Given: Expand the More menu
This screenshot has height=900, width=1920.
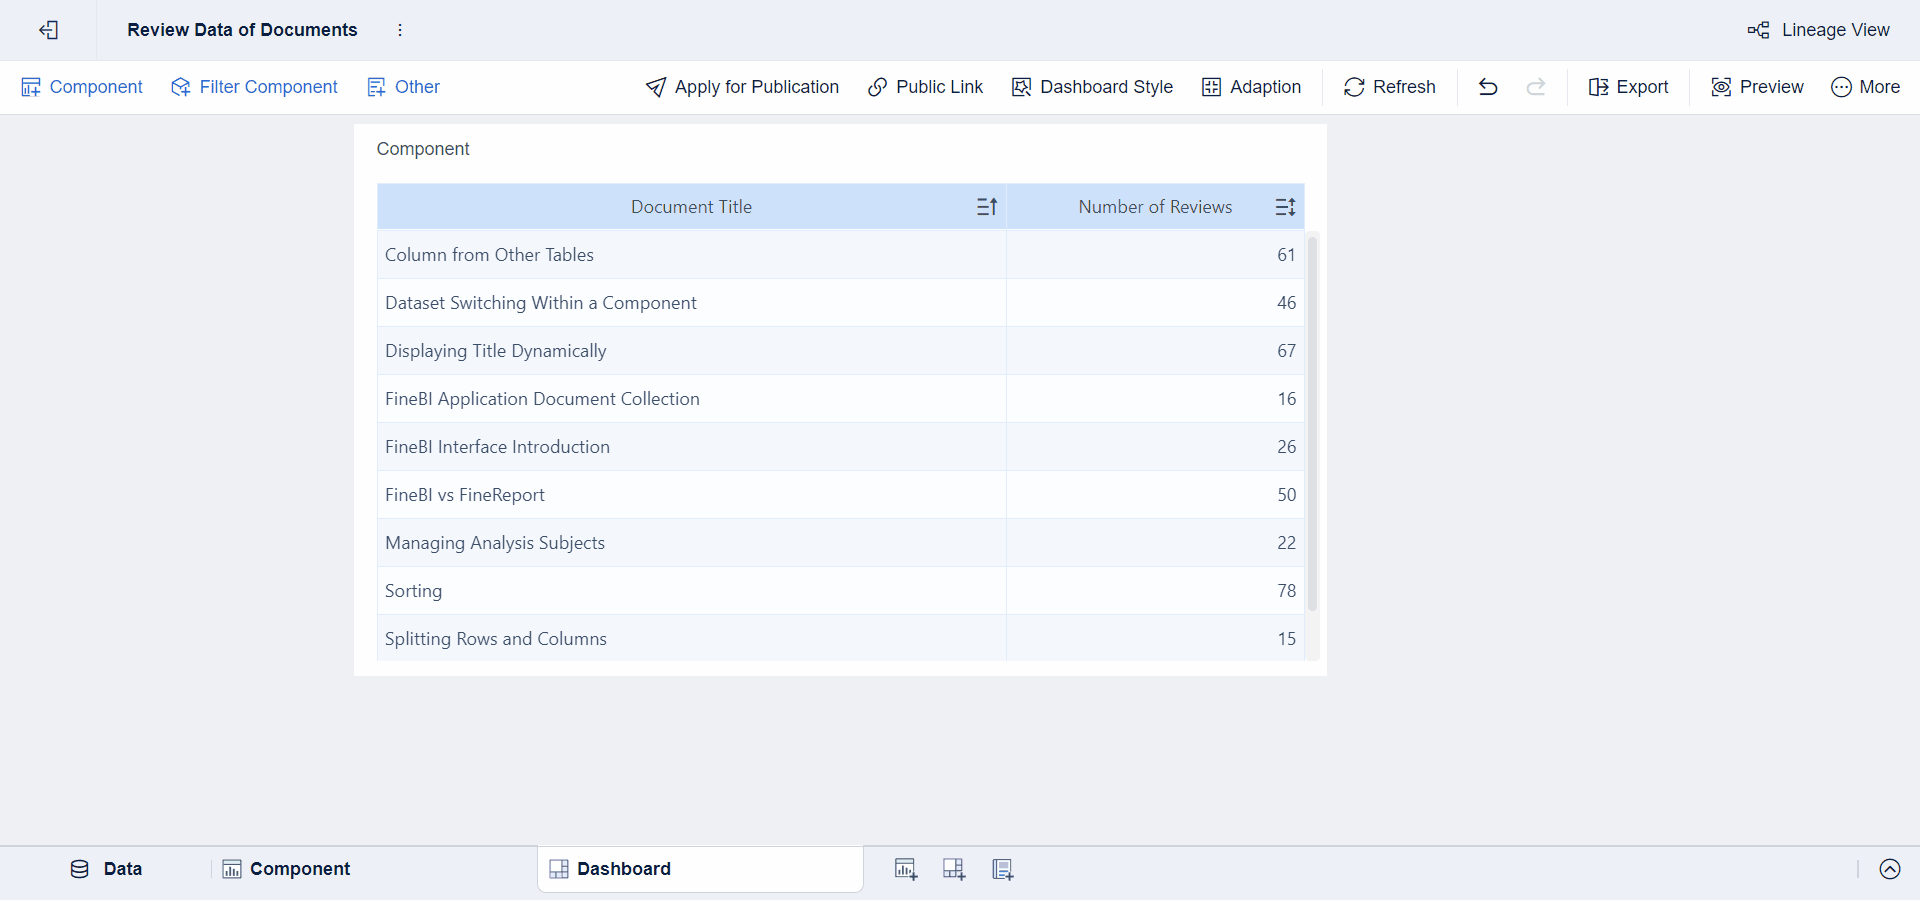Looking at the screenshot, I should [x=1866, y=87].
